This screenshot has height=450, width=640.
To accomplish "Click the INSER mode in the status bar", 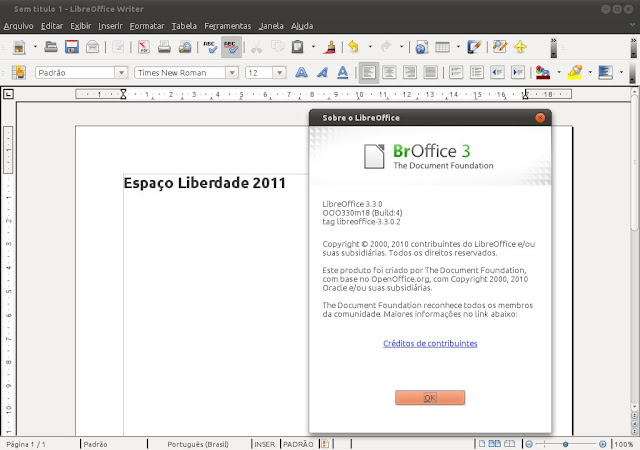I will (264, 444).
